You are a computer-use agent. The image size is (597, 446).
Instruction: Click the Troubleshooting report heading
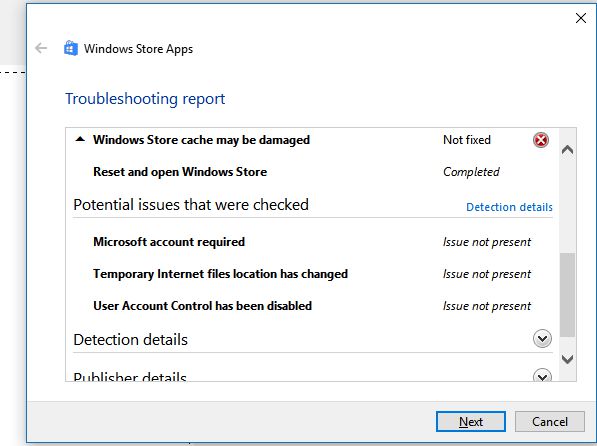coord(145,99)
